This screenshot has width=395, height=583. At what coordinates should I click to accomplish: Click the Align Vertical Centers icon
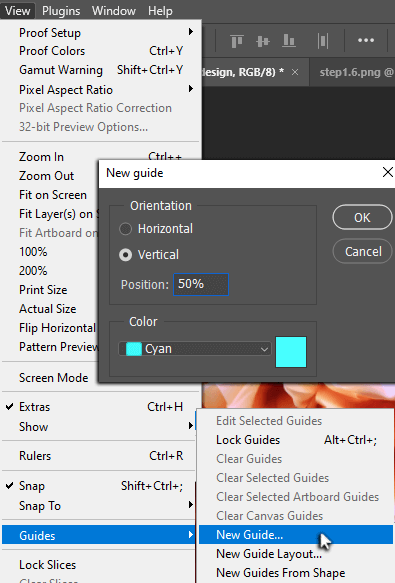(263, 41)
